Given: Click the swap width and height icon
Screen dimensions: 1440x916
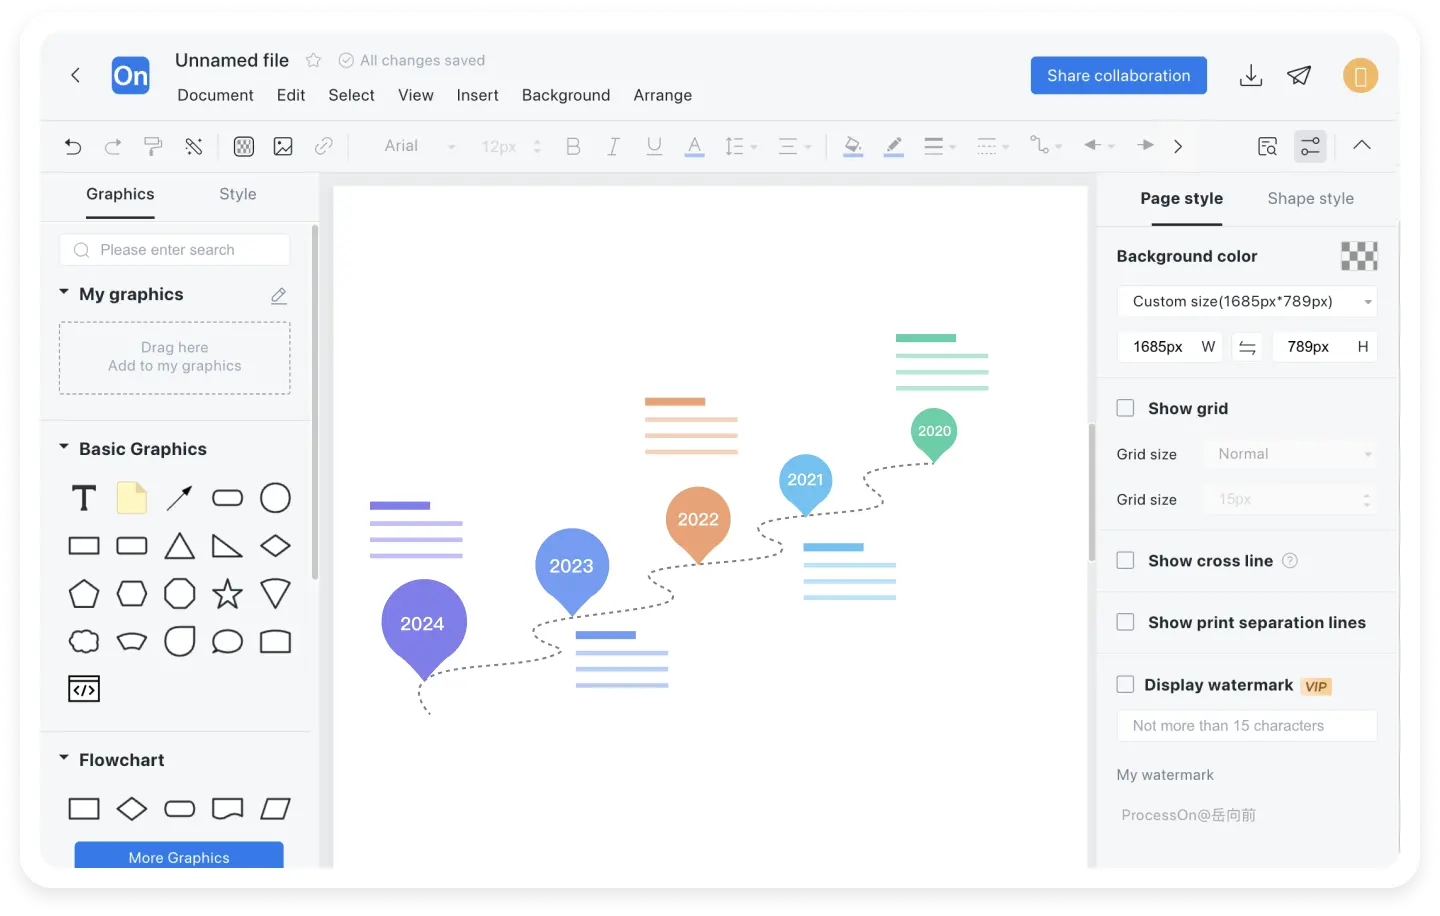Looking at the screenshot, I should click(x=1247, y=347).
